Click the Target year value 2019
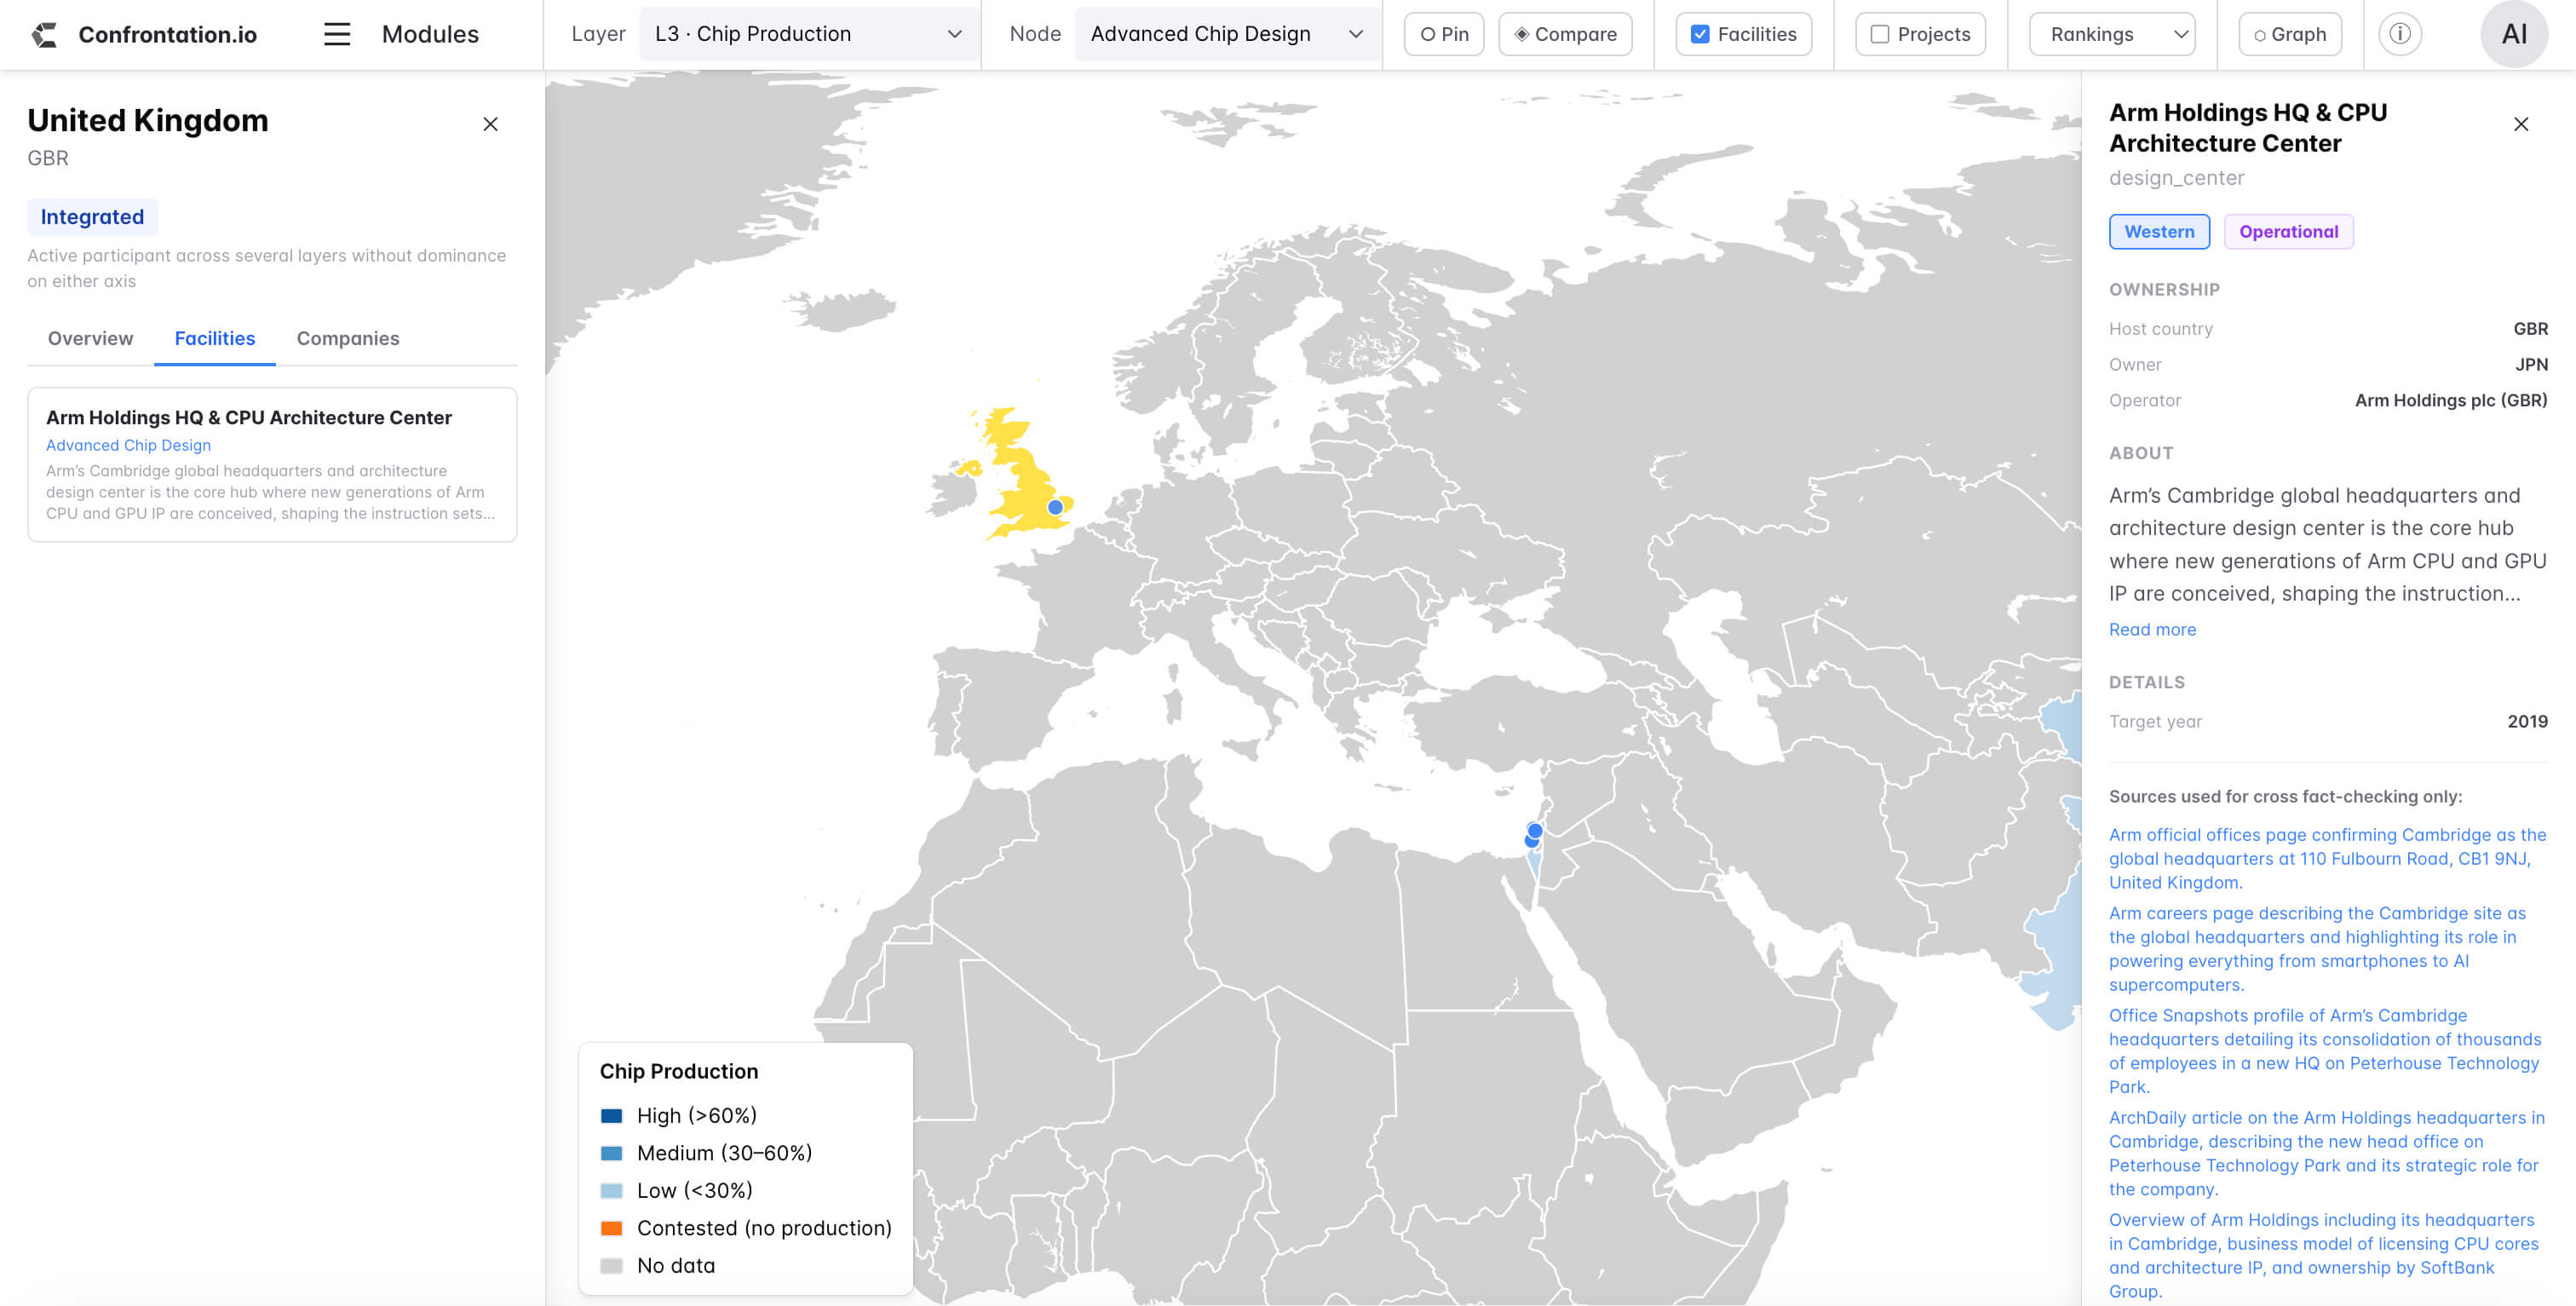The height and width of the screenshot is (1306, 2576). [x=2527, y=721]
